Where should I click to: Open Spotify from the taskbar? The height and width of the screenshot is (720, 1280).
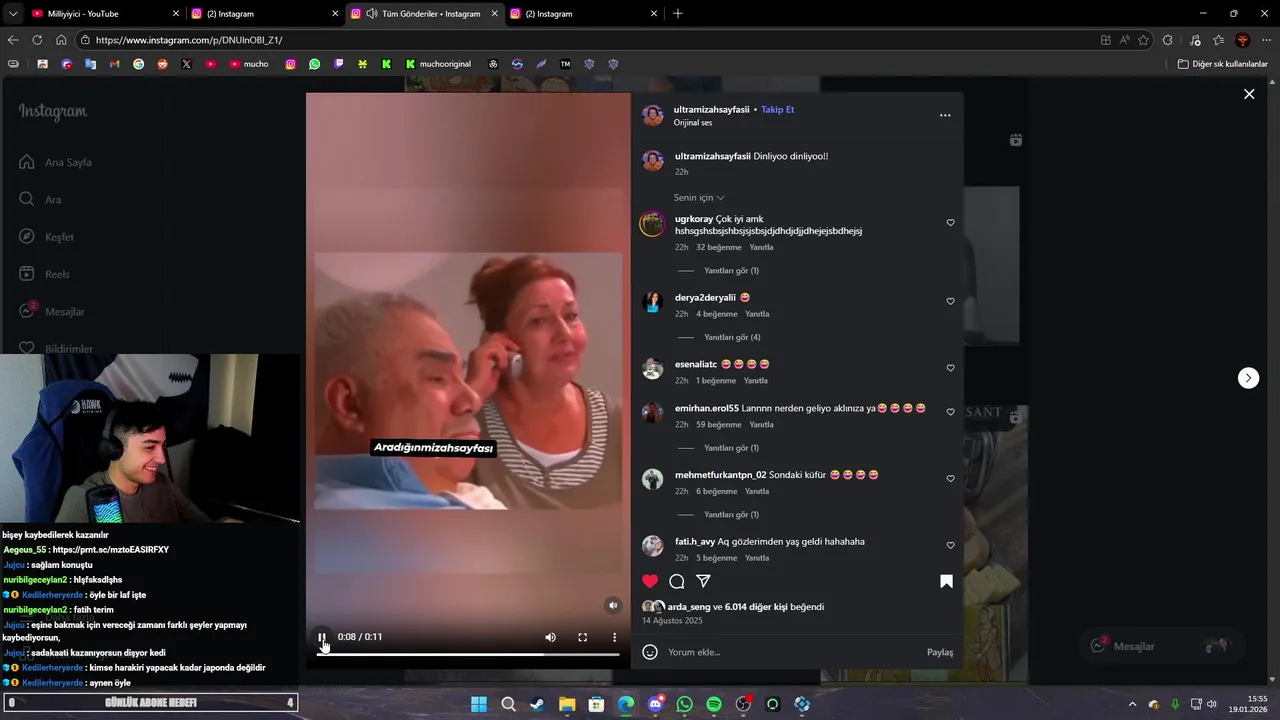[x=714, y=704]
